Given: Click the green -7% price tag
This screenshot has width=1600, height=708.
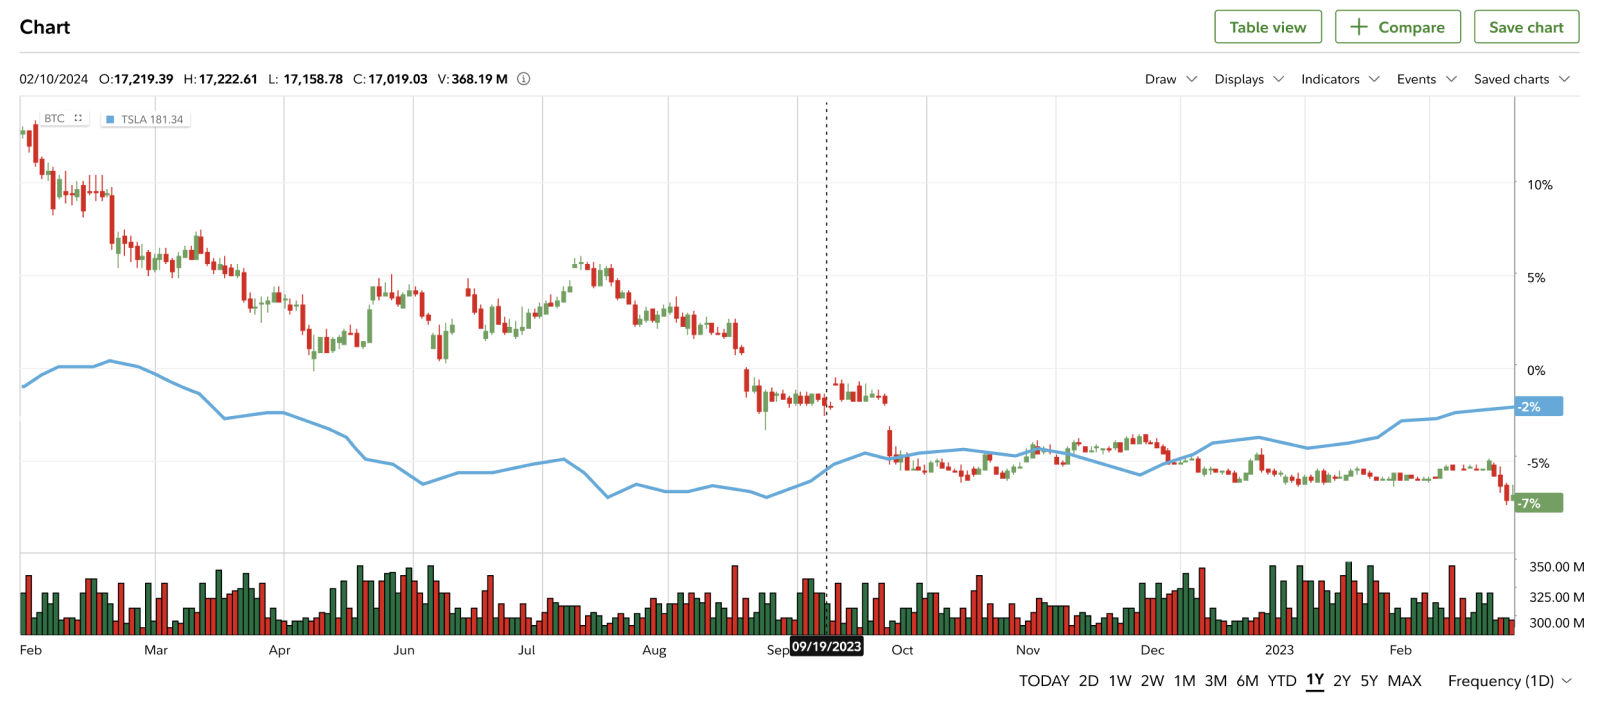Looking at the screenshot, I should [x=1537, y=503].
